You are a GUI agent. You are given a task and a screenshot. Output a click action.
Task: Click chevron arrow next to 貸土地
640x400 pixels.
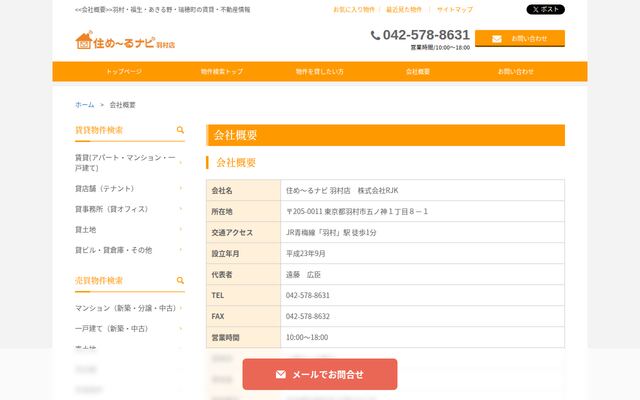tap(181, 229)
